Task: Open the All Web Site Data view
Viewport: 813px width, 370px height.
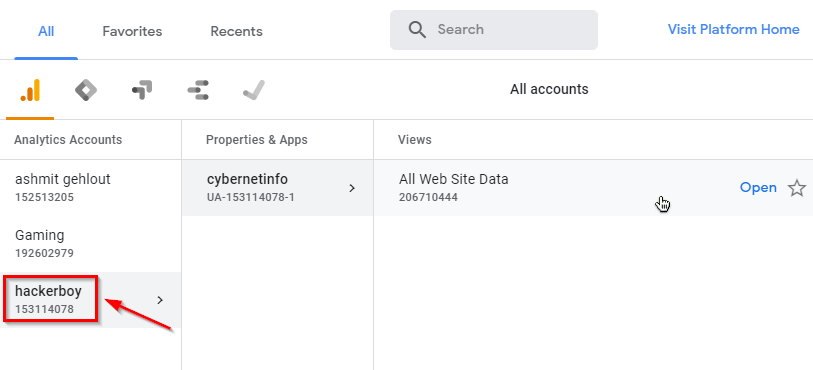Action: click(x=758, y=188)
